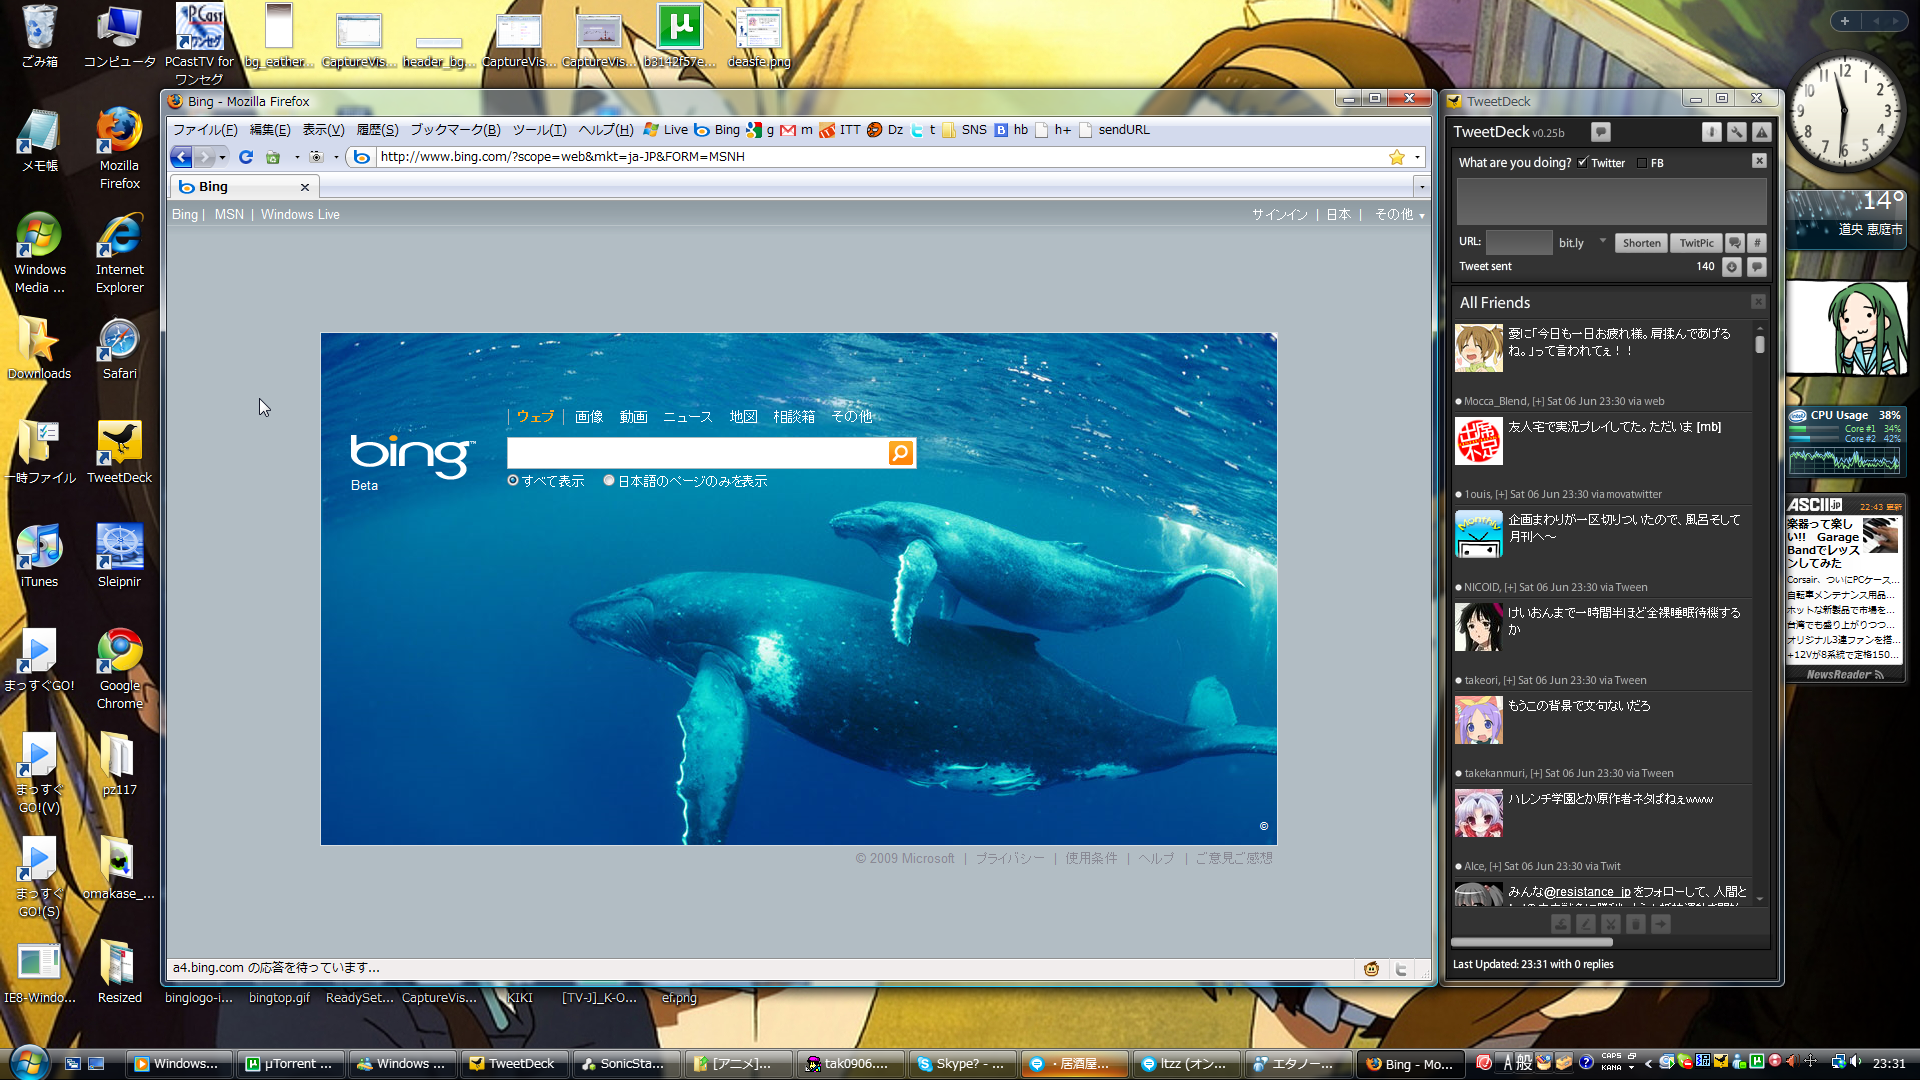Click Windows Start orb
1920x1080 pixels.
pyautogui.click(x=28, y=1062)
